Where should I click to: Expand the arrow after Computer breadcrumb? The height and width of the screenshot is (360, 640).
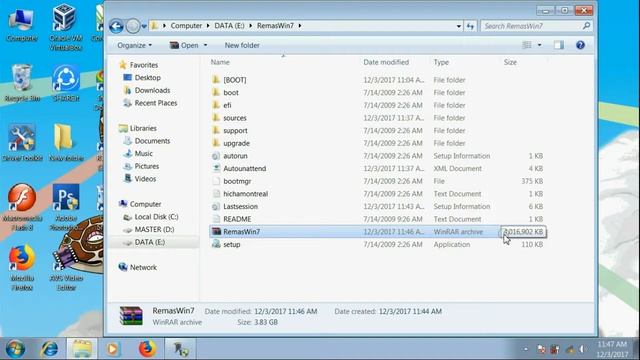point(208,26)
